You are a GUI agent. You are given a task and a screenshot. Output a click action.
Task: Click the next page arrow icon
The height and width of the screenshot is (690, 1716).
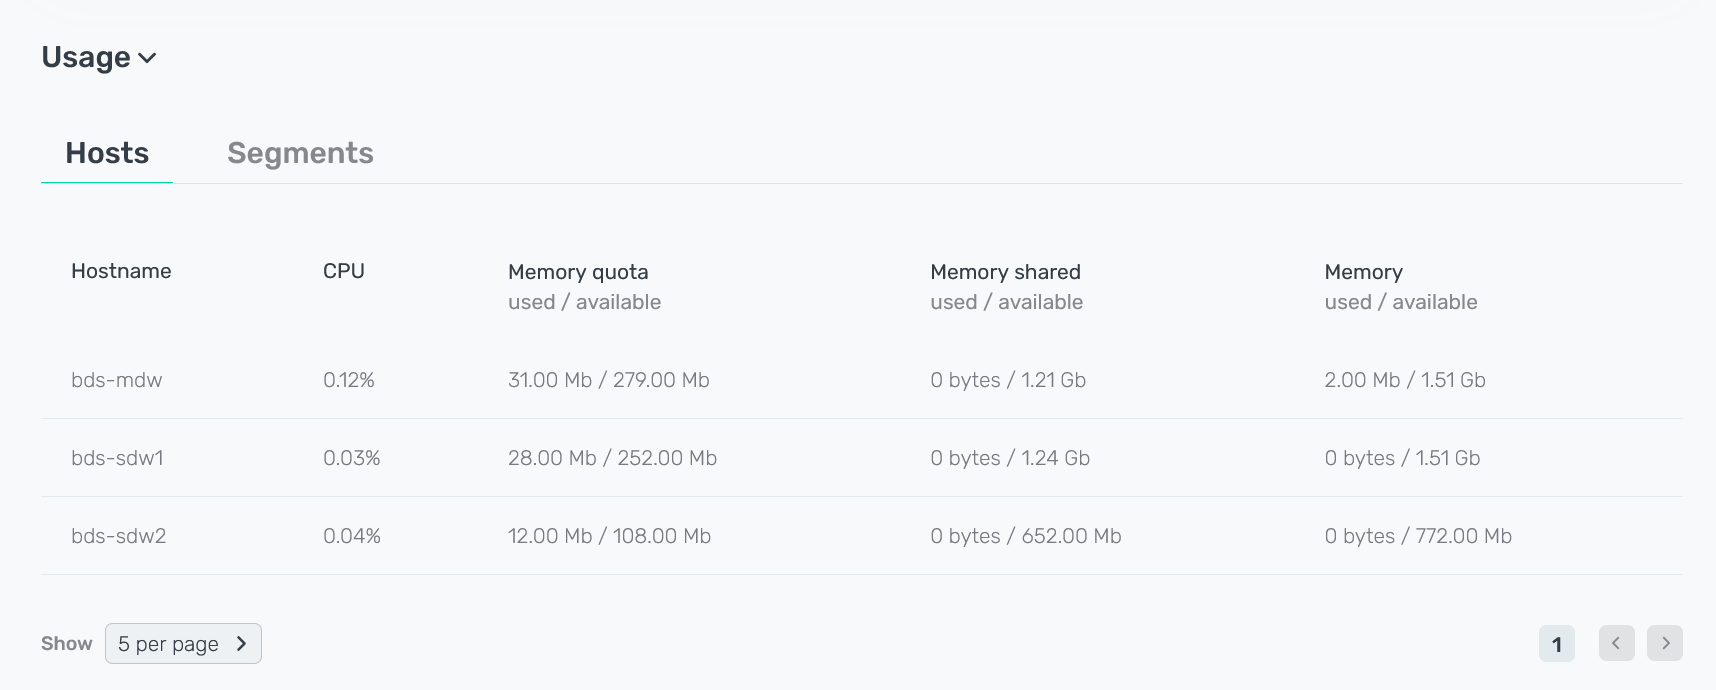(x=1665, y=643)
